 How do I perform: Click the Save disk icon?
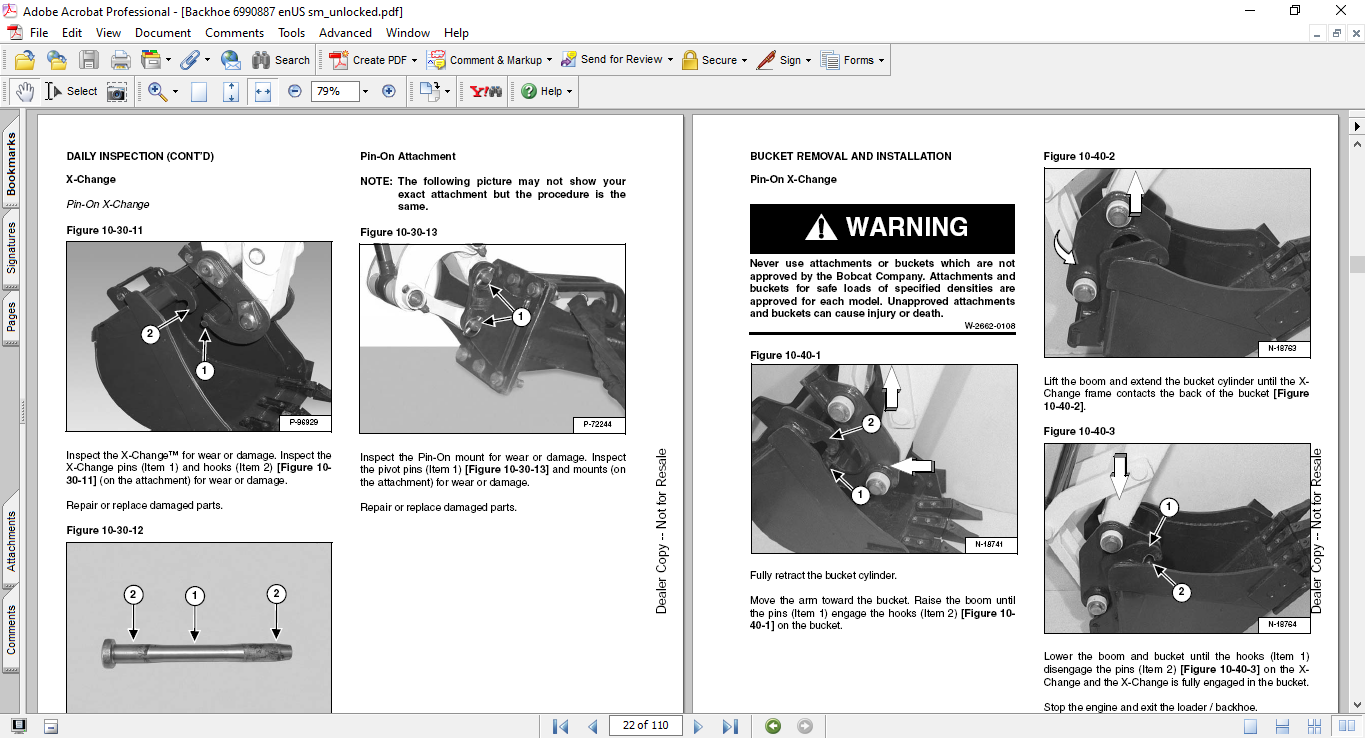[x=89, y=60]
